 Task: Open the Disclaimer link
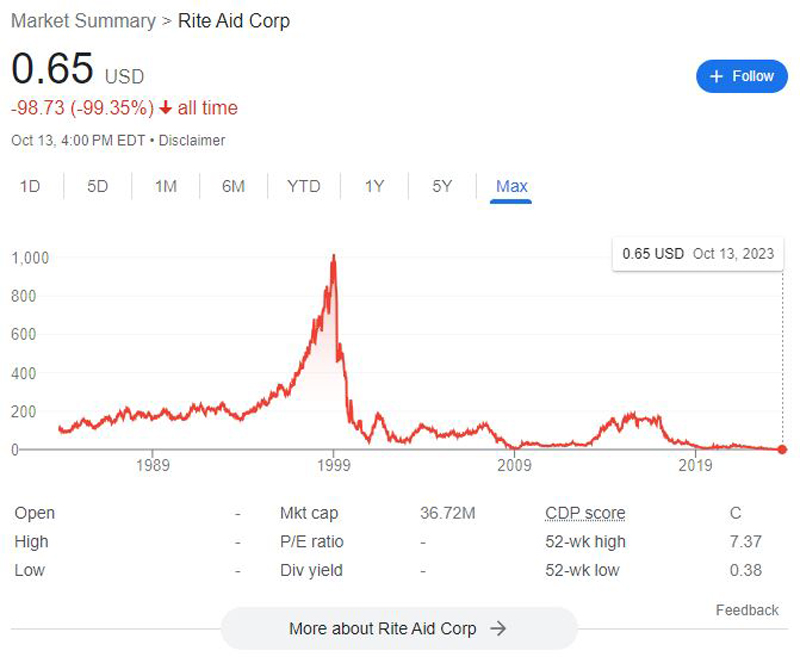192,140
